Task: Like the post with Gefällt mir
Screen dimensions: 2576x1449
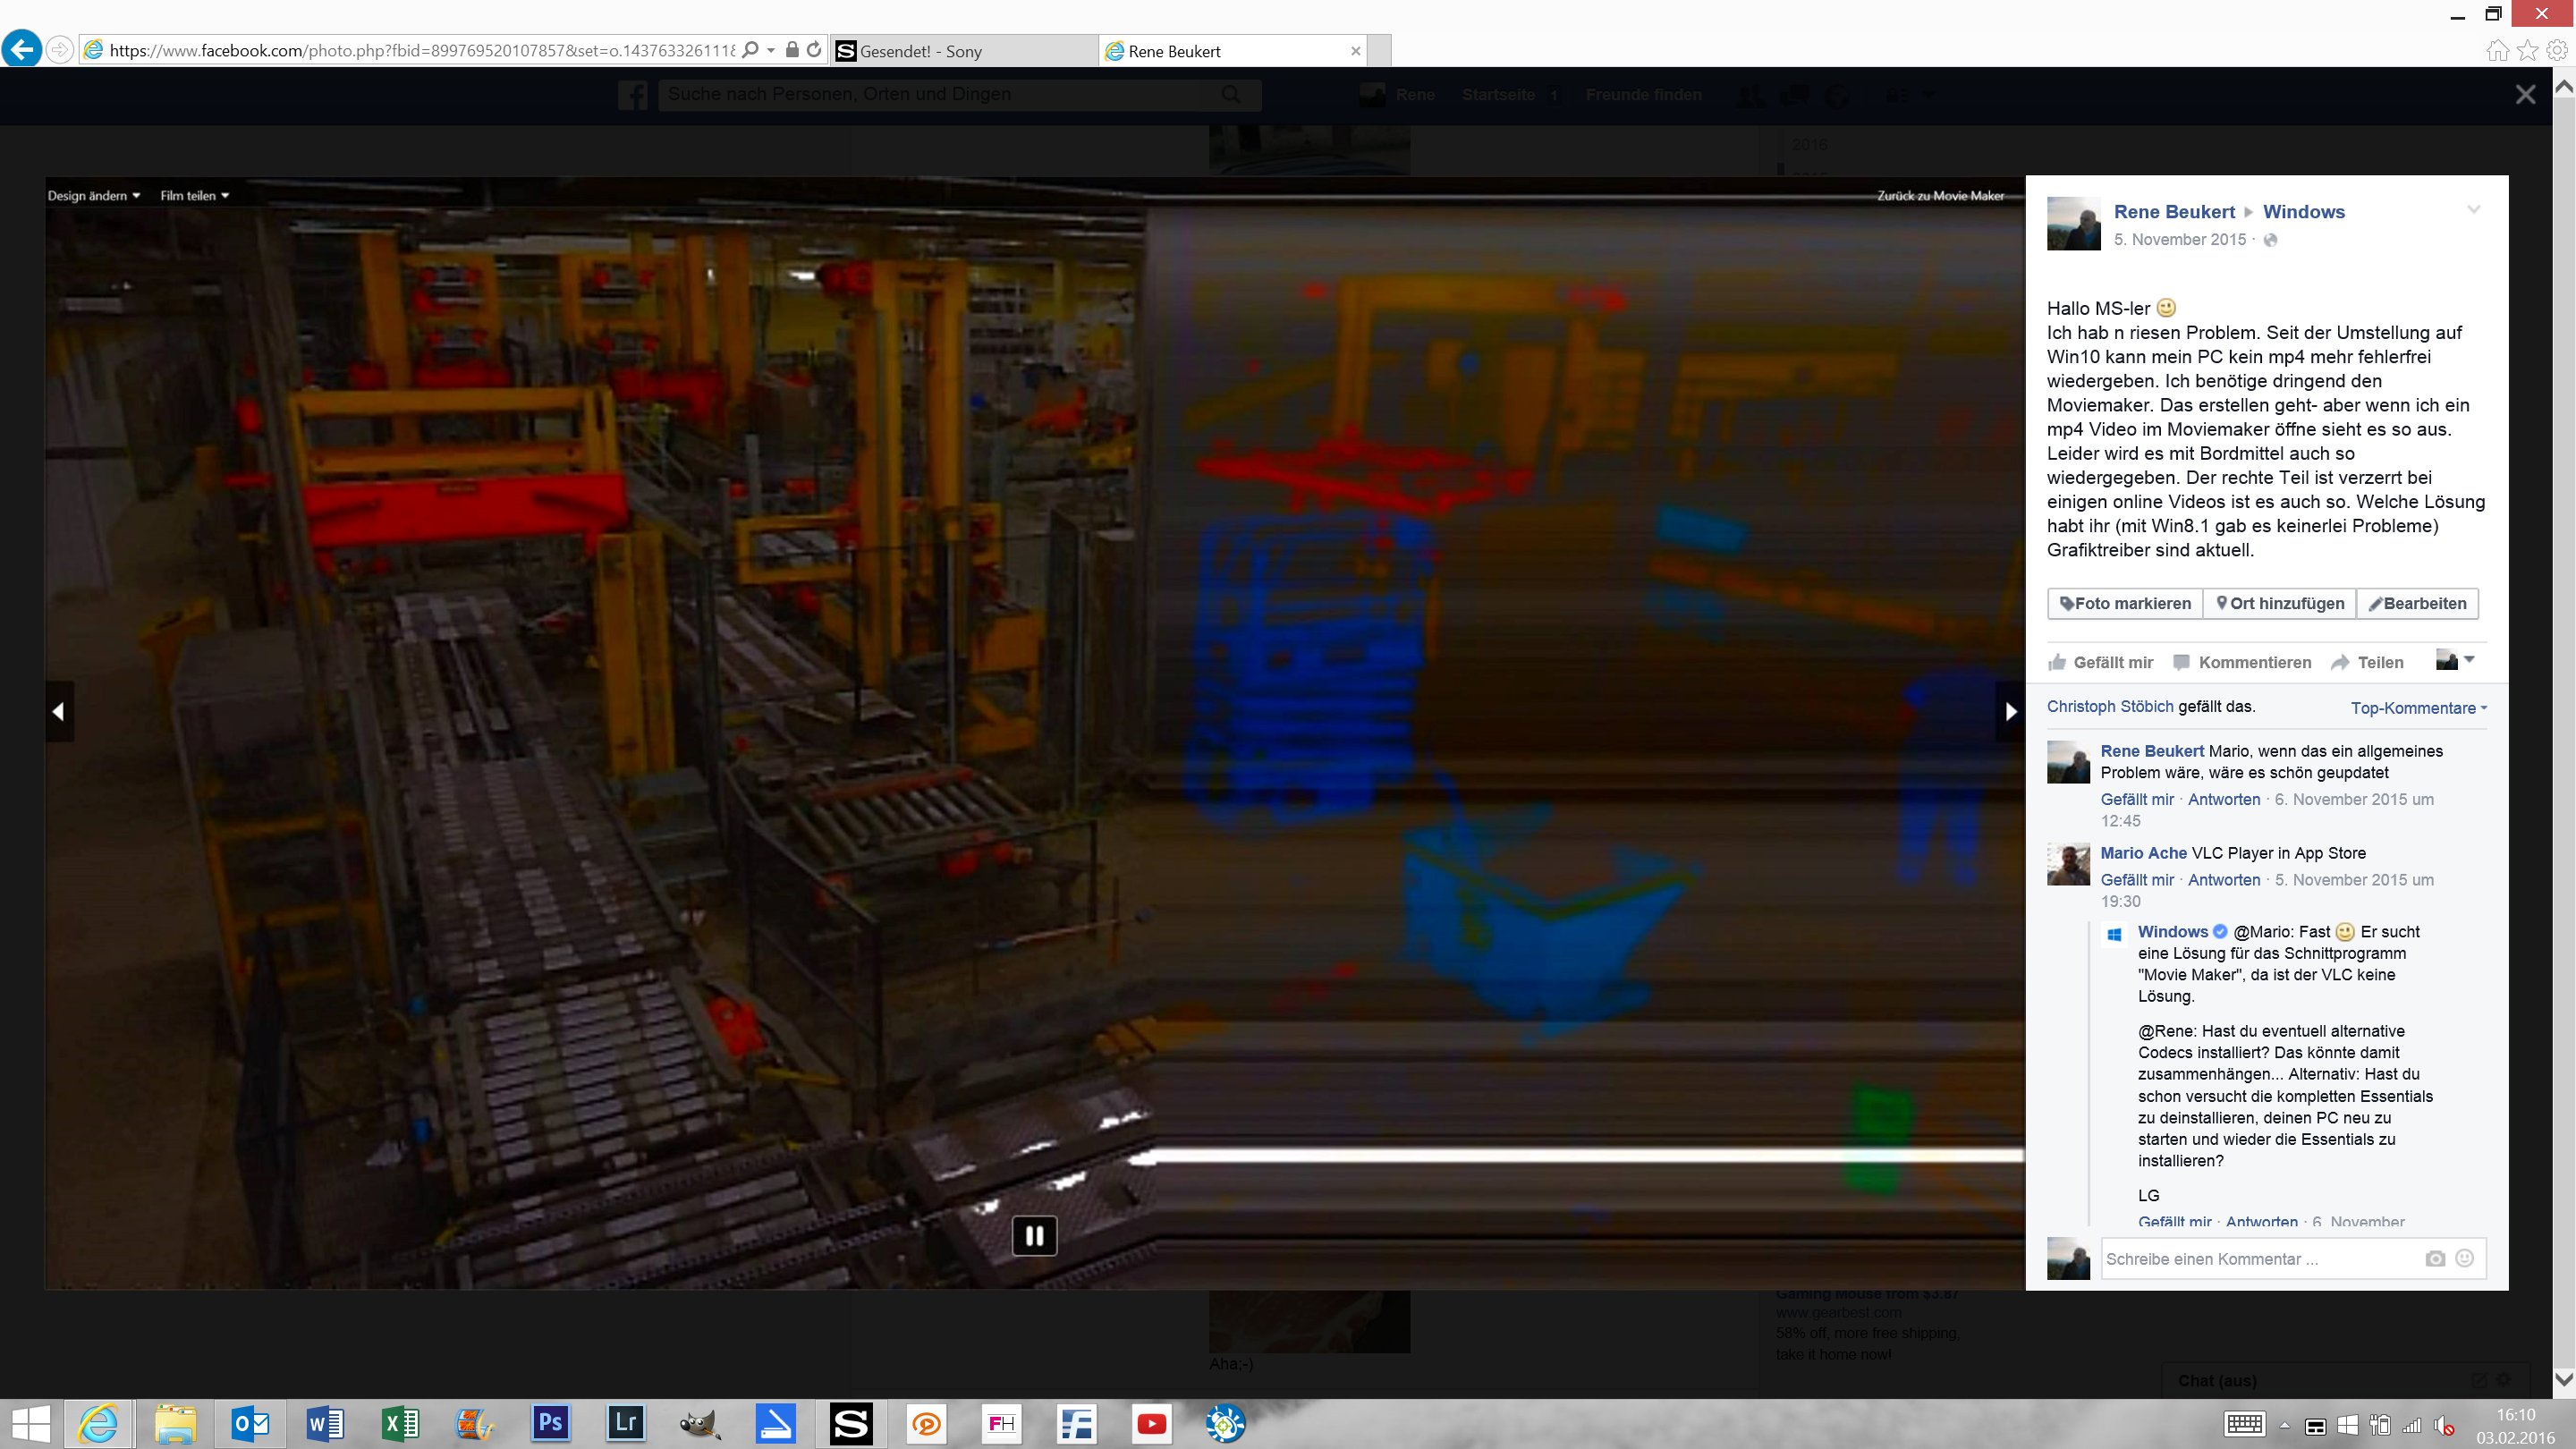Action: tap(2099, 662)
